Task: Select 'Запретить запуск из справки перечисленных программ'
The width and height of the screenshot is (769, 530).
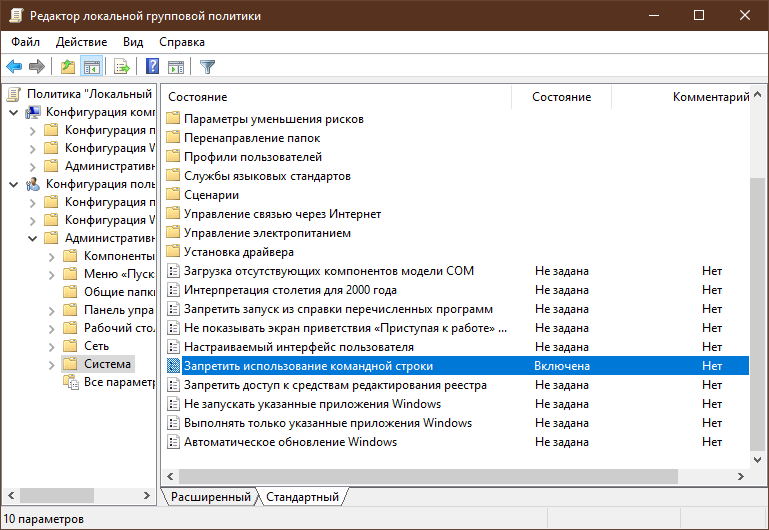Action: pyautogui.click(x=338, y=309)
